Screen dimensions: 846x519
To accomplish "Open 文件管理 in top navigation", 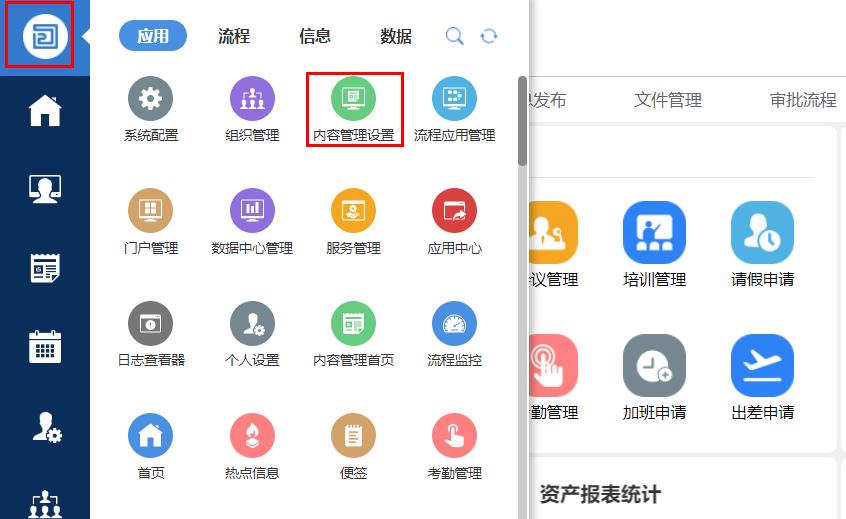I will (667, 100).
